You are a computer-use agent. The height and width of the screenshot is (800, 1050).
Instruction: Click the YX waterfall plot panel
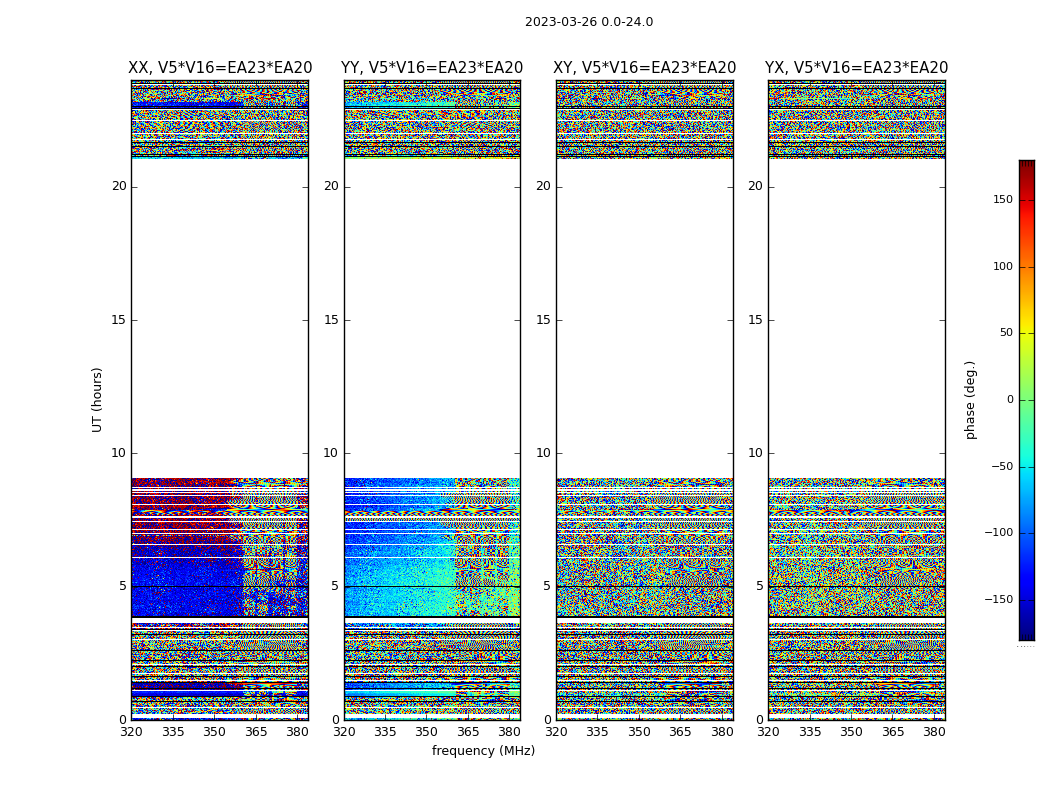[x=856, y=400]
